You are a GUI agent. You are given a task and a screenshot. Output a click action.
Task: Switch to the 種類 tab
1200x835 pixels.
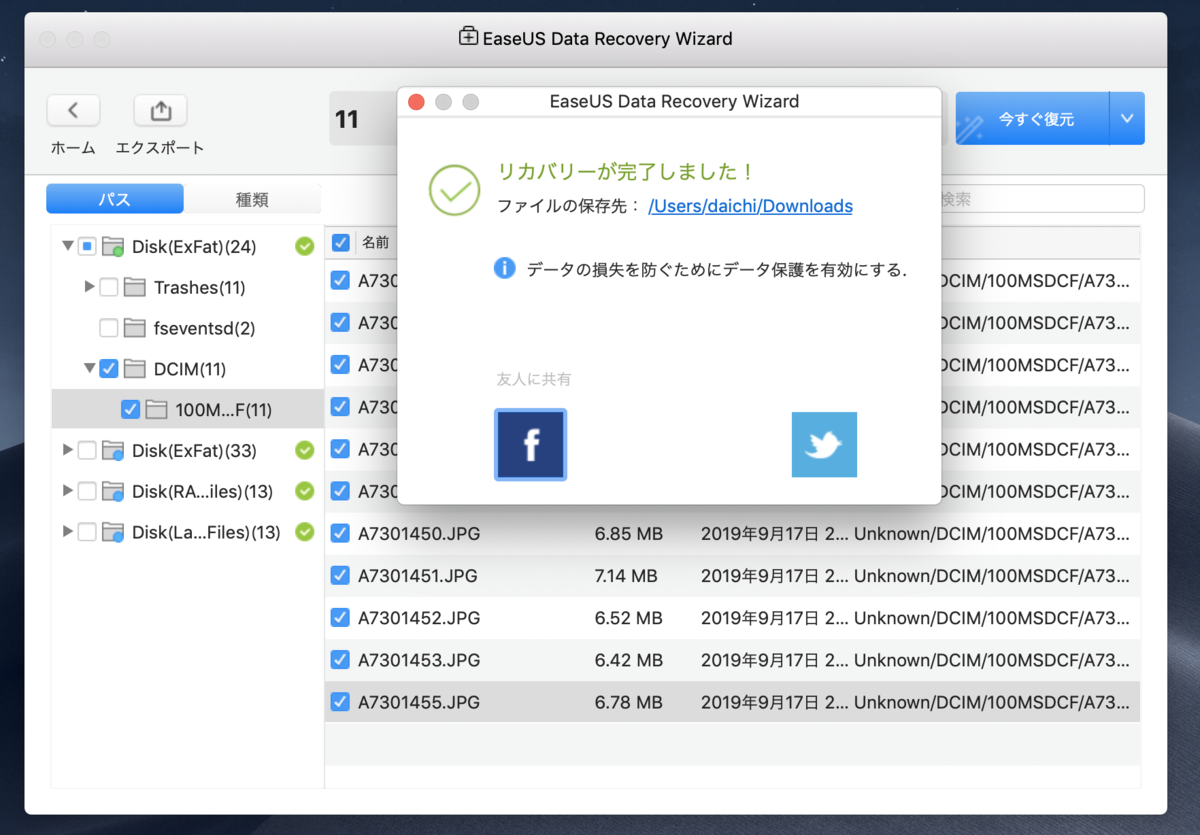pos(252,199)
